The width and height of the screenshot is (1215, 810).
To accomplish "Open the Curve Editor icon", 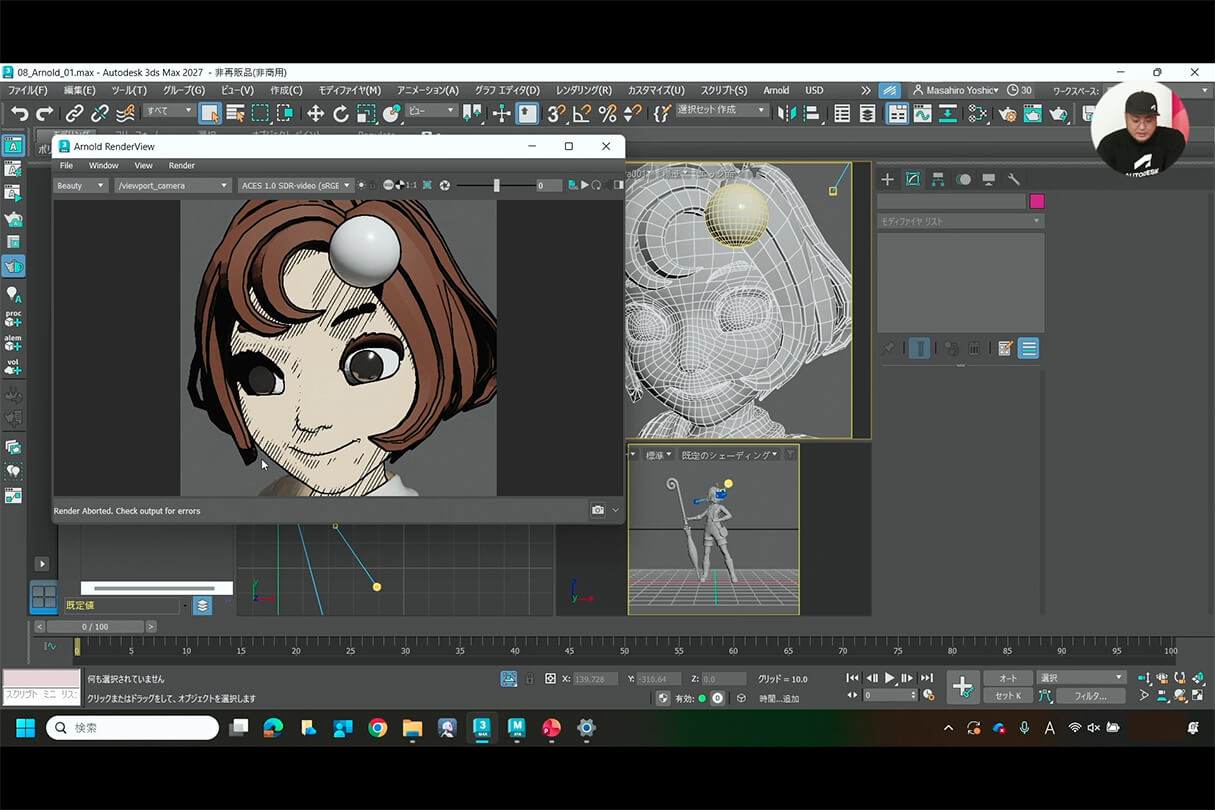I will pyautogui.click(x=922, y=113).
